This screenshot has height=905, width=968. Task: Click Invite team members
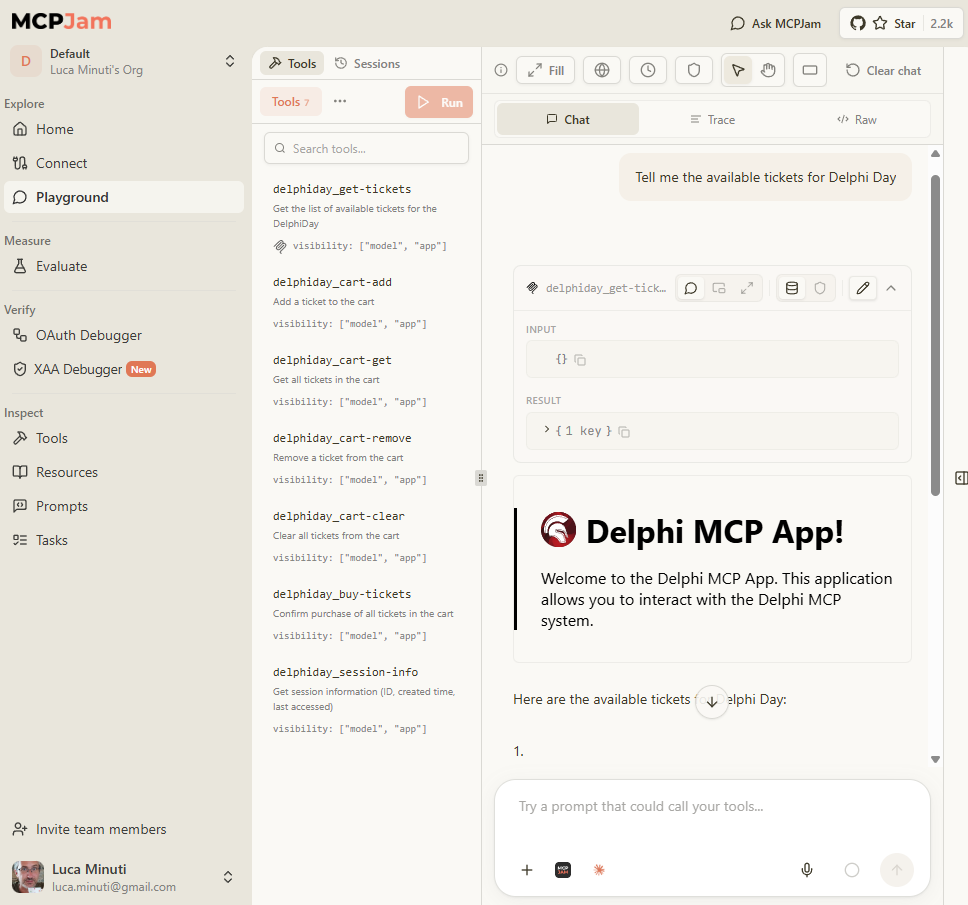click(124, 829)
